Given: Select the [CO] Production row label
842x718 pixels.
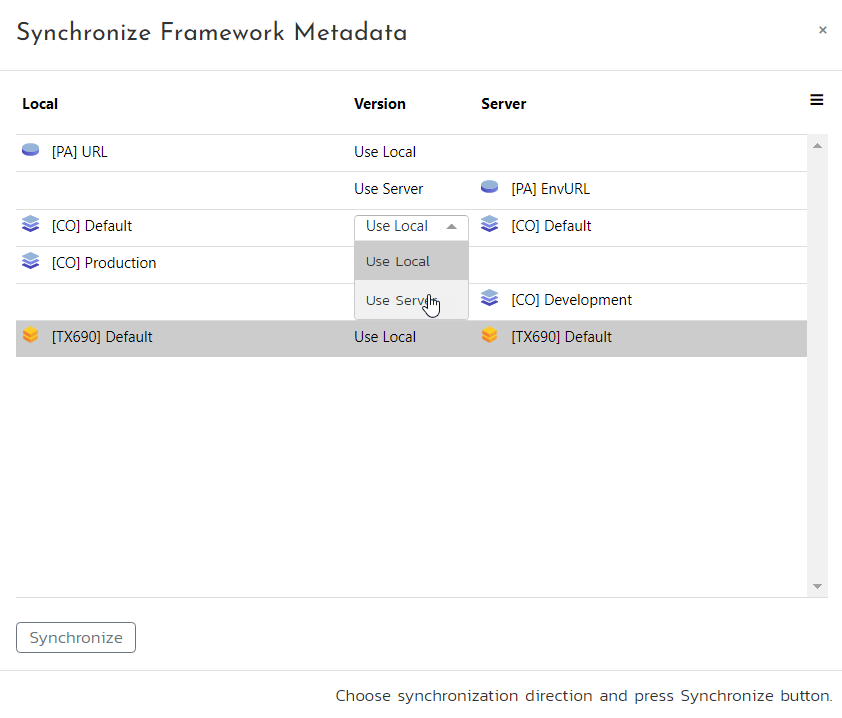Looking at the screenshot, I should (x=104, y=263).
